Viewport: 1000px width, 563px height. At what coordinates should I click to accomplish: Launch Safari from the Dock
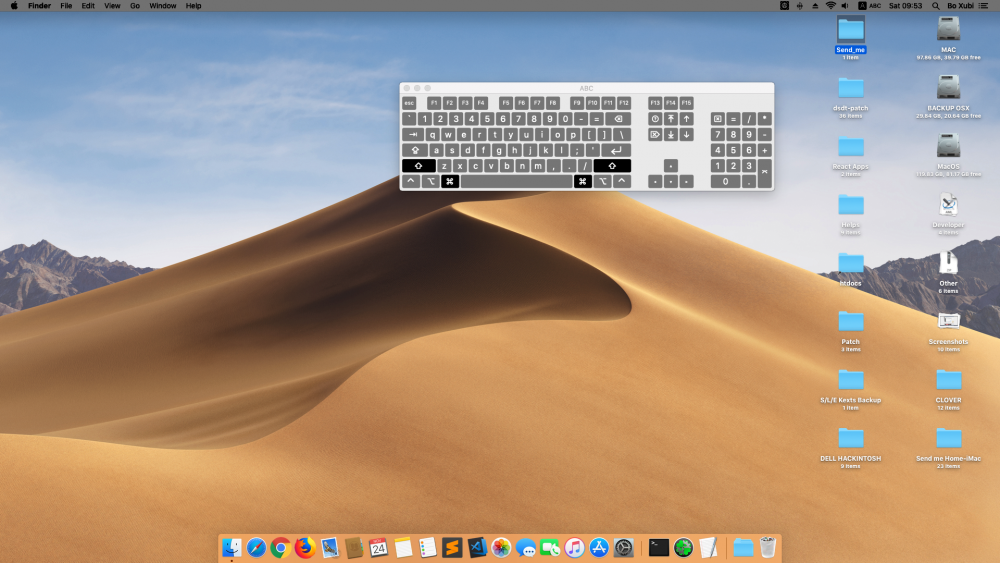(x=256, y=548)
